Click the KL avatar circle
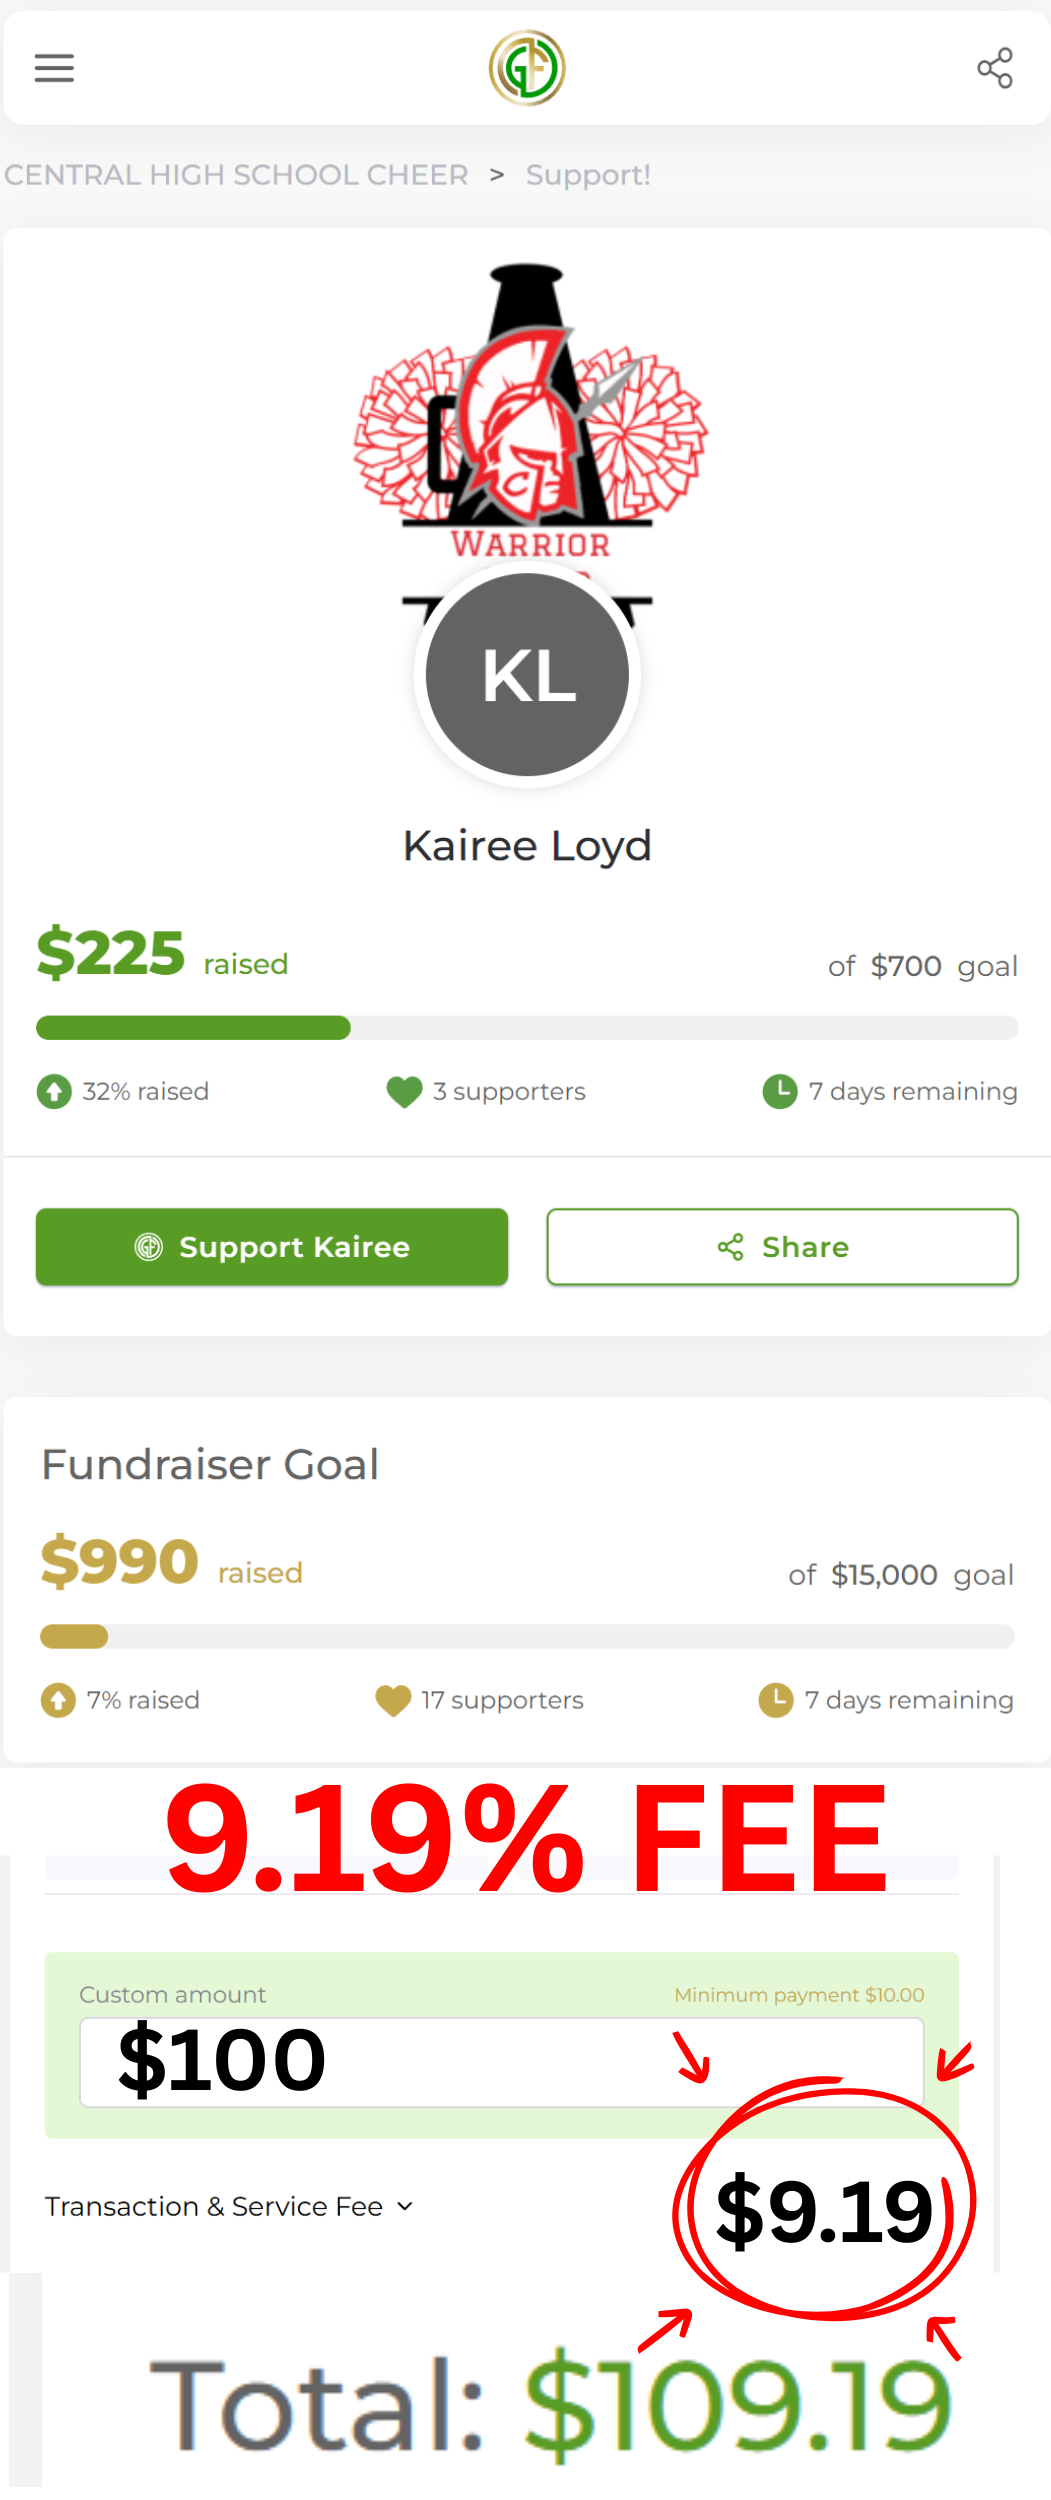Viewport: 1051px width, 2500px height. click(527, 675)
